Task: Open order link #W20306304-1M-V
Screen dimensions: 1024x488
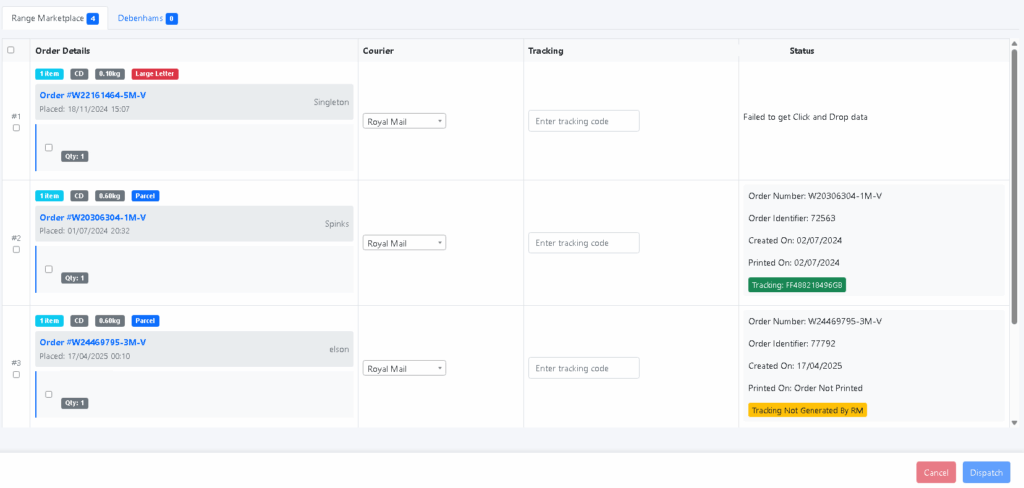Action: (93, 217)
